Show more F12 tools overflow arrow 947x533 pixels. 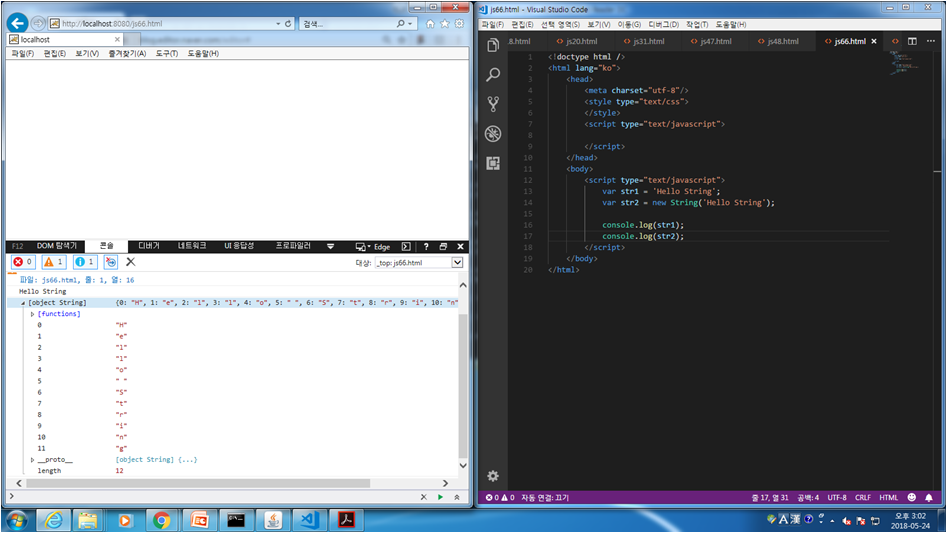(330, 246)
